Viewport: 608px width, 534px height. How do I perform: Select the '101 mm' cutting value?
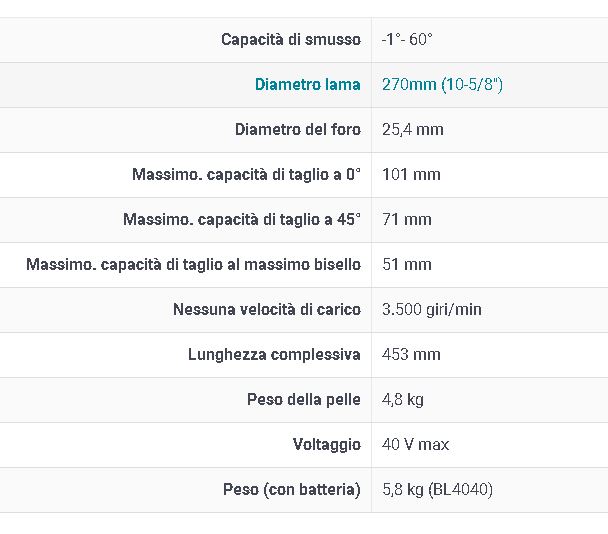(x=411, y=175)
